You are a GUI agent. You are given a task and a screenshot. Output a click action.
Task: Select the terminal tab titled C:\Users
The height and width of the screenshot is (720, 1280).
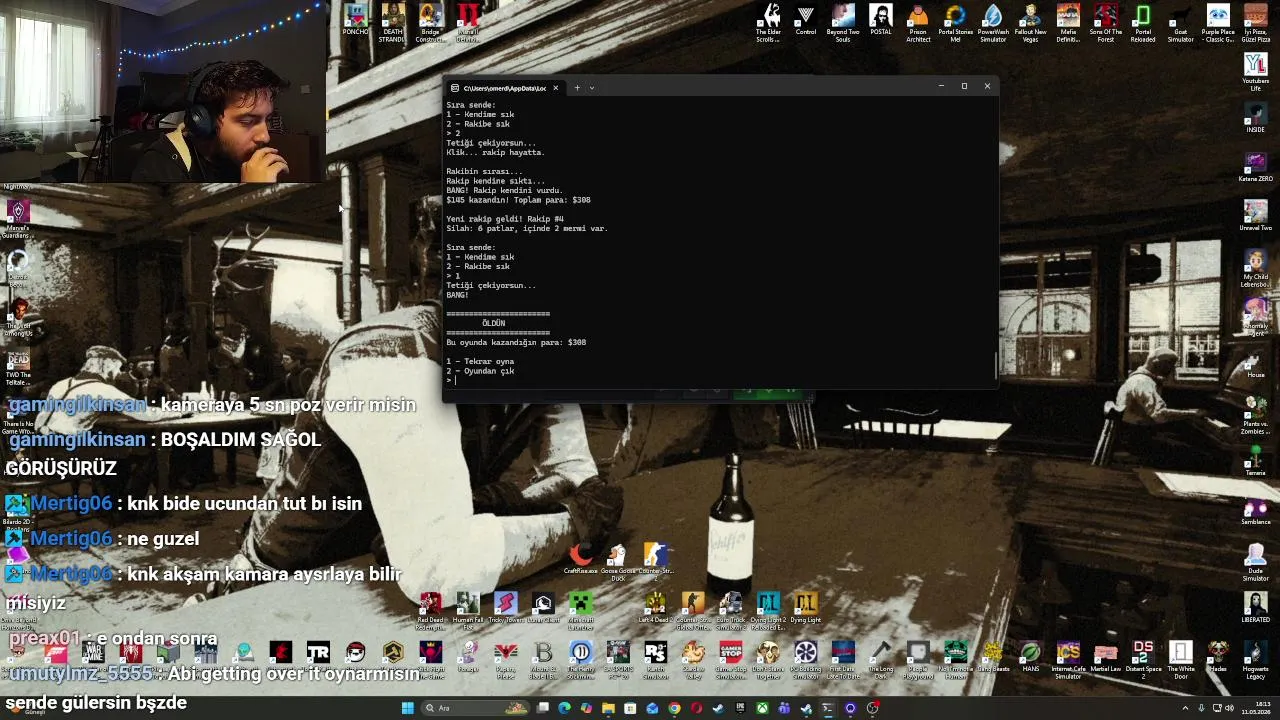504,88
